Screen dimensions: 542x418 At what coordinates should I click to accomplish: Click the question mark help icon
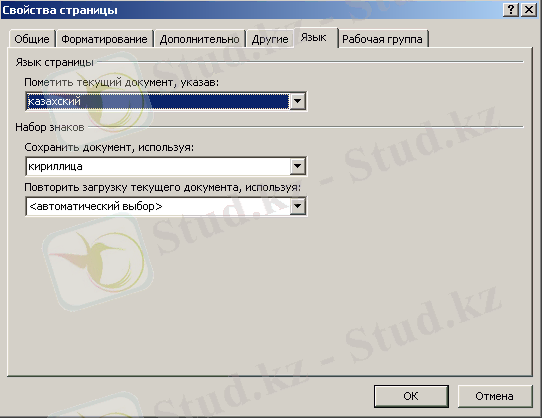[x=511, y=10]
